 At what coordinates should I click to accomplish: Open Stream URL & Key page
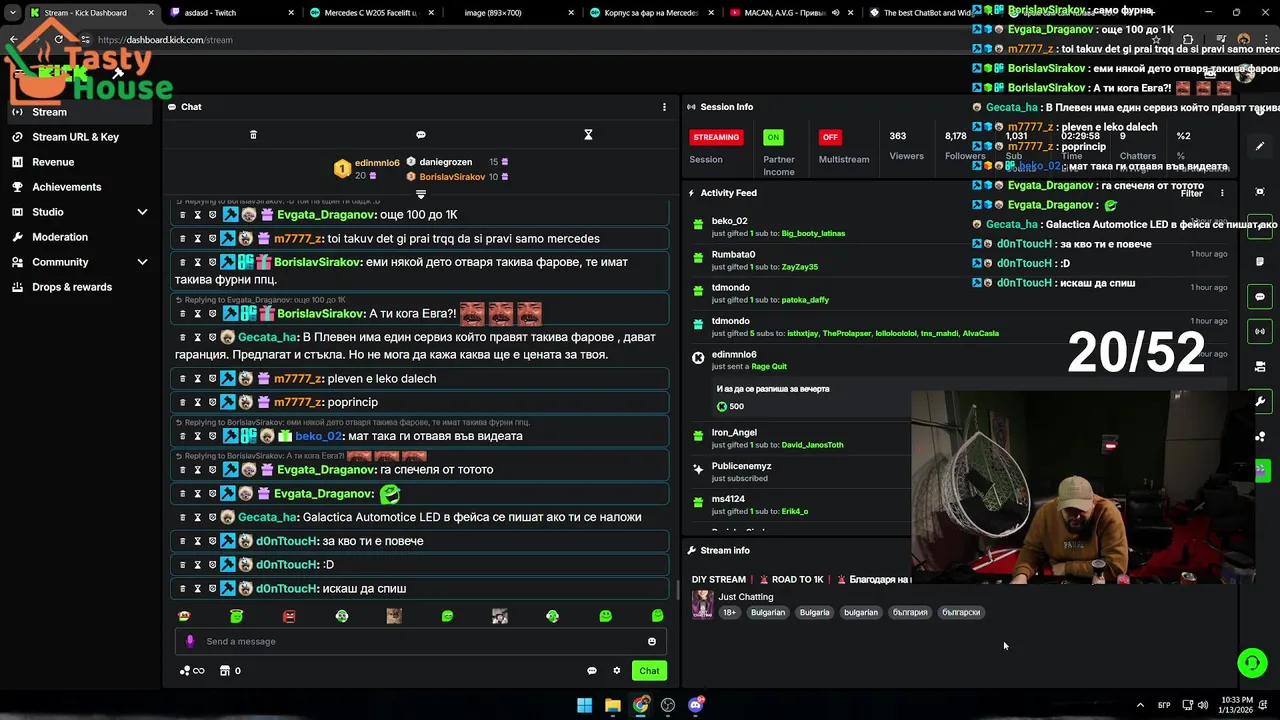click(x=75, y=137)
